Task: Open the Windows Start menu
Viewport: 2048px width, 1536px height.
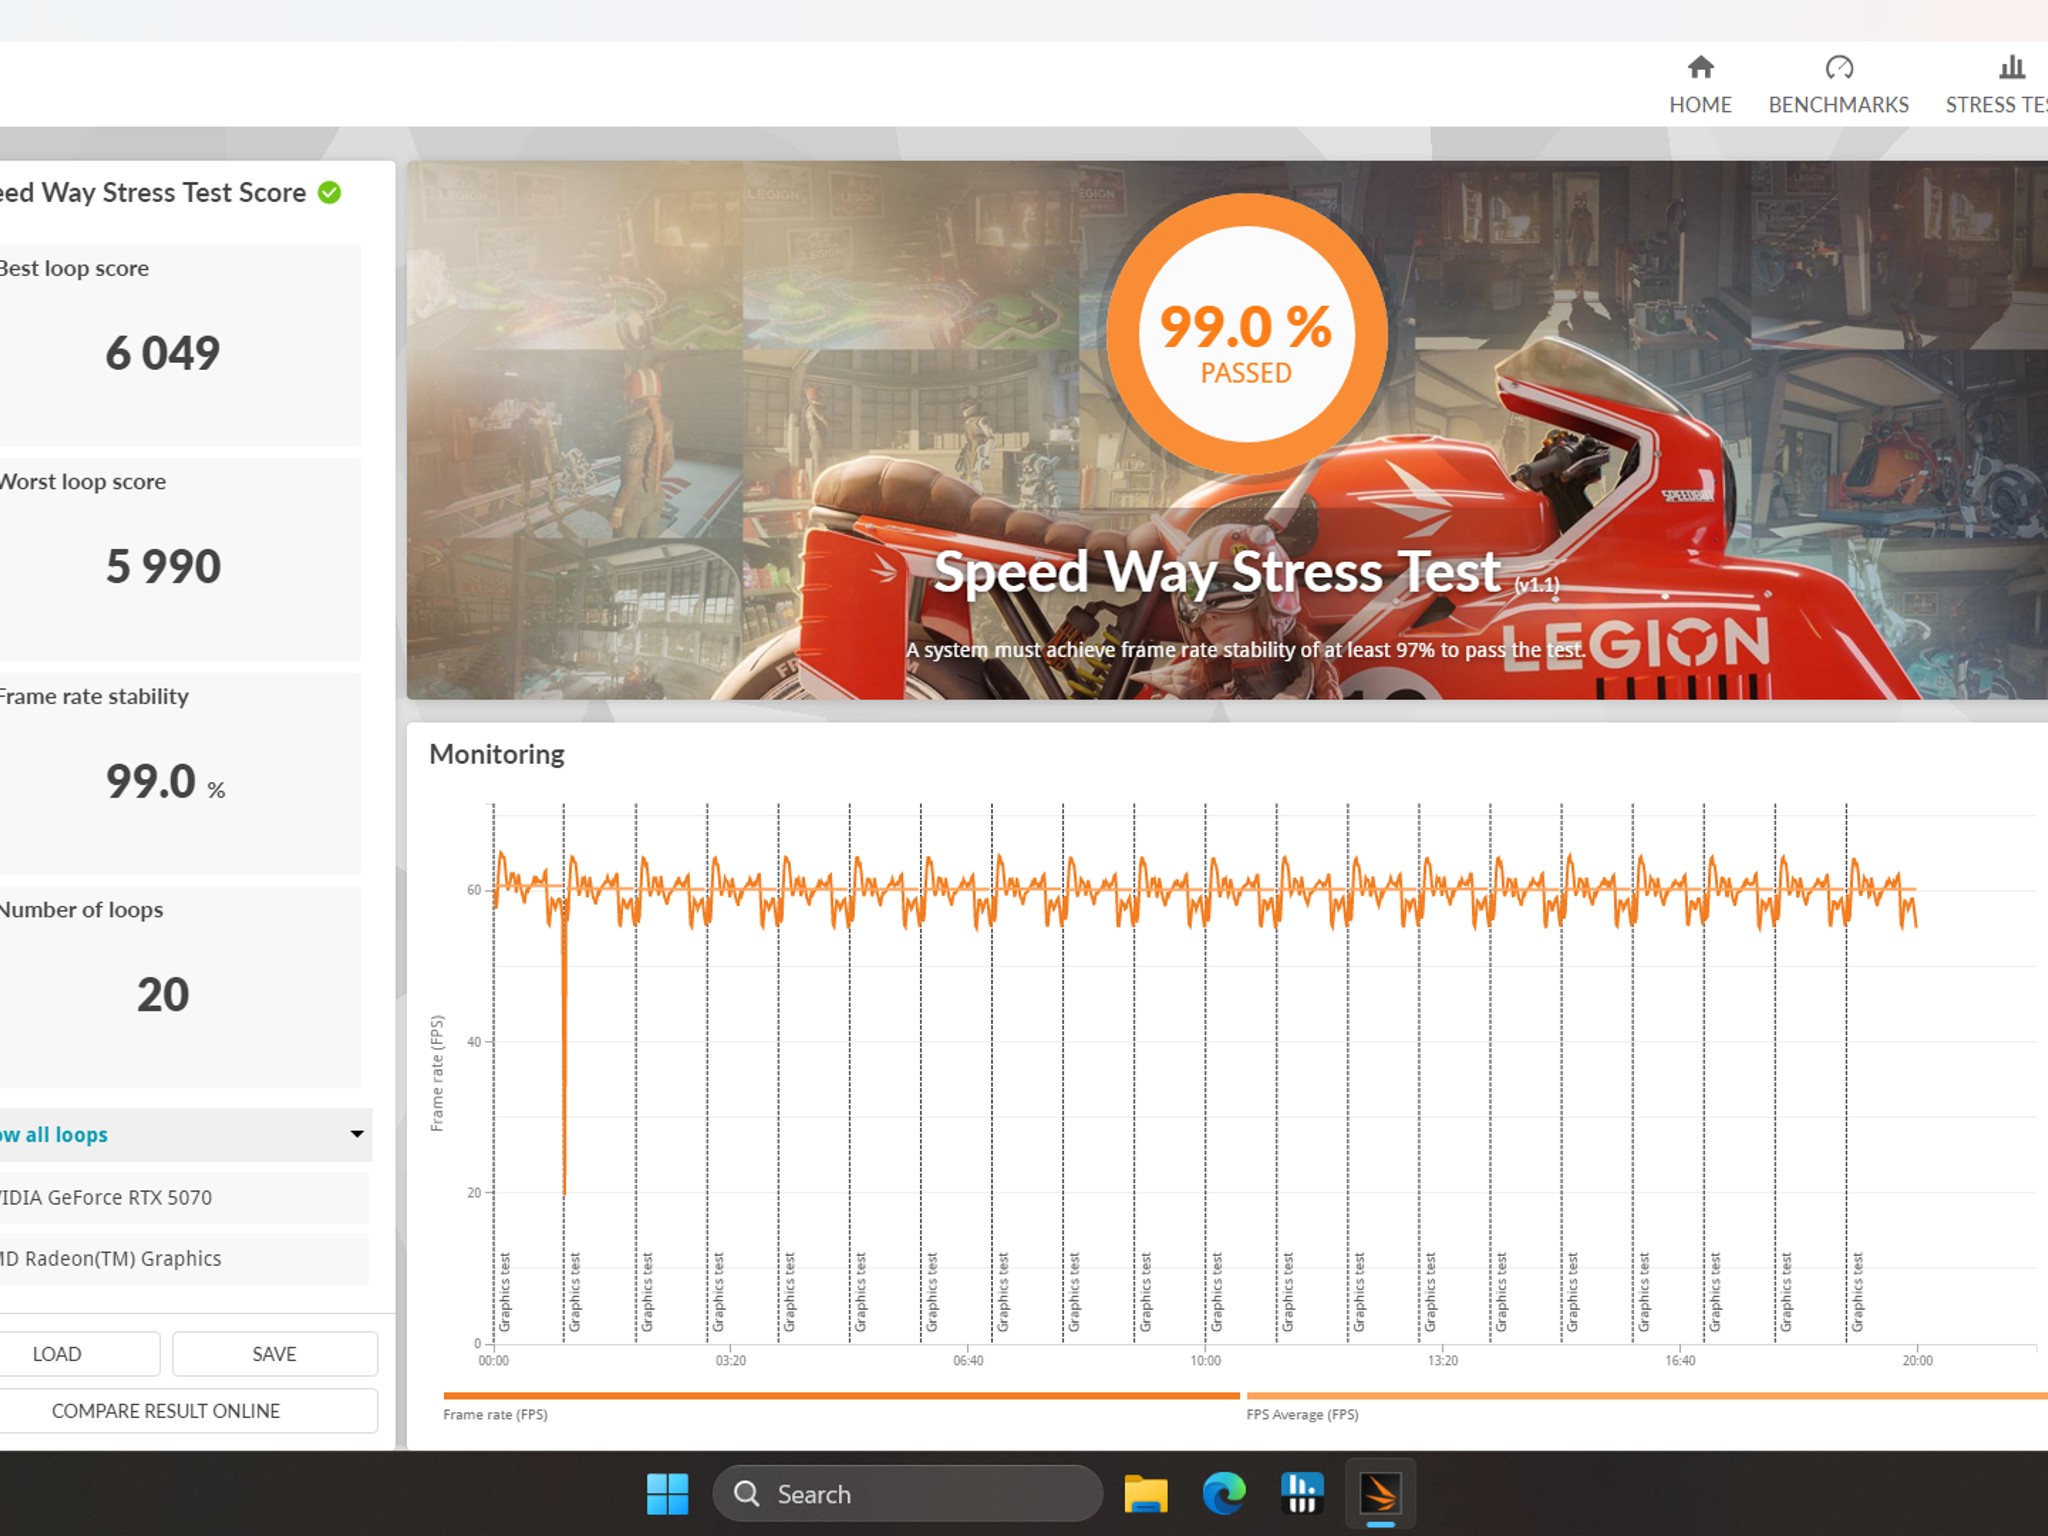Action: [x=667, y=1492]
